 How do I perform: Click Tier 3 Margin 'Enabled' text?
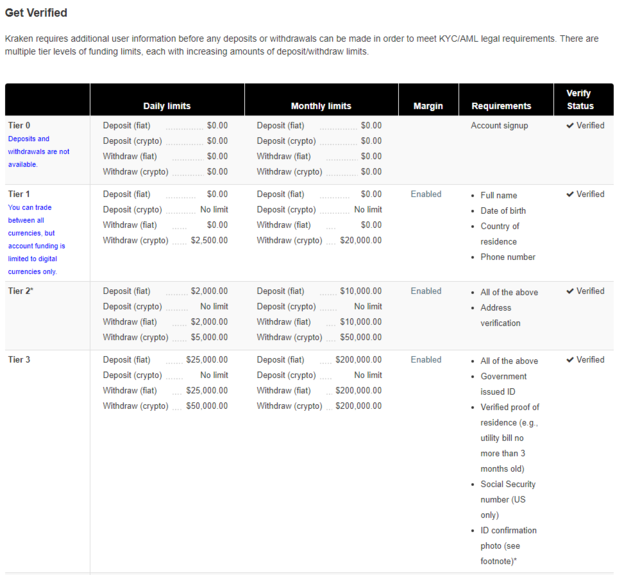[x=426, y=360]
